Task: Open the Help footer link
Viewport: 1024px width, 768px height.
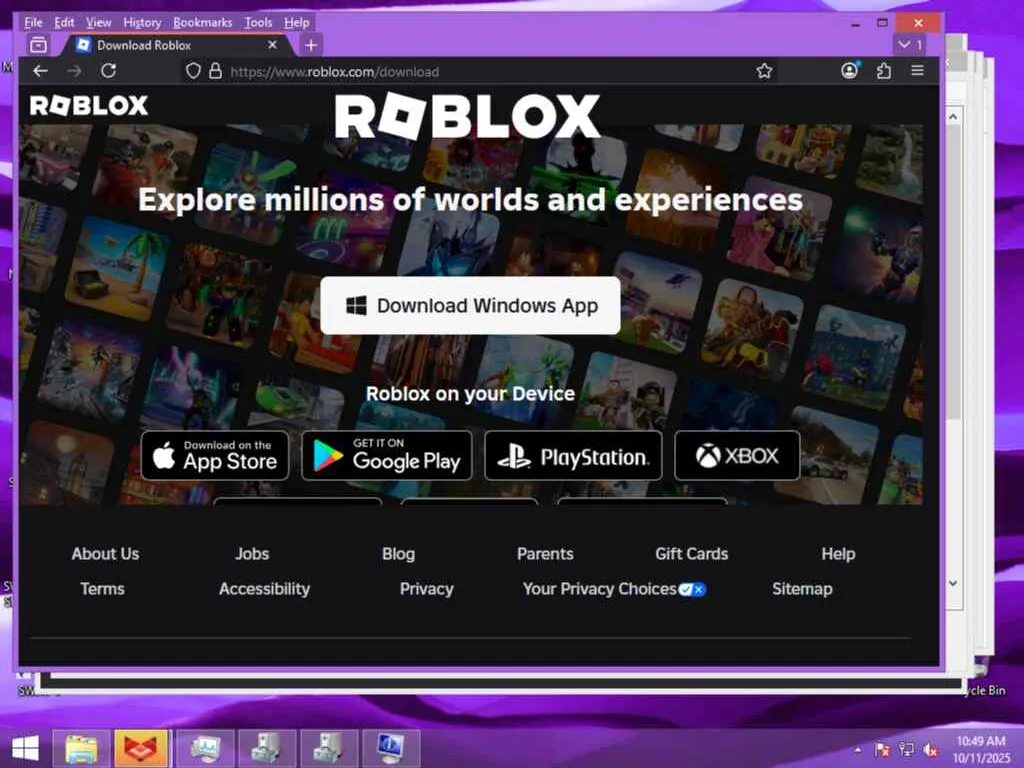Action: [x=839, y=554]
